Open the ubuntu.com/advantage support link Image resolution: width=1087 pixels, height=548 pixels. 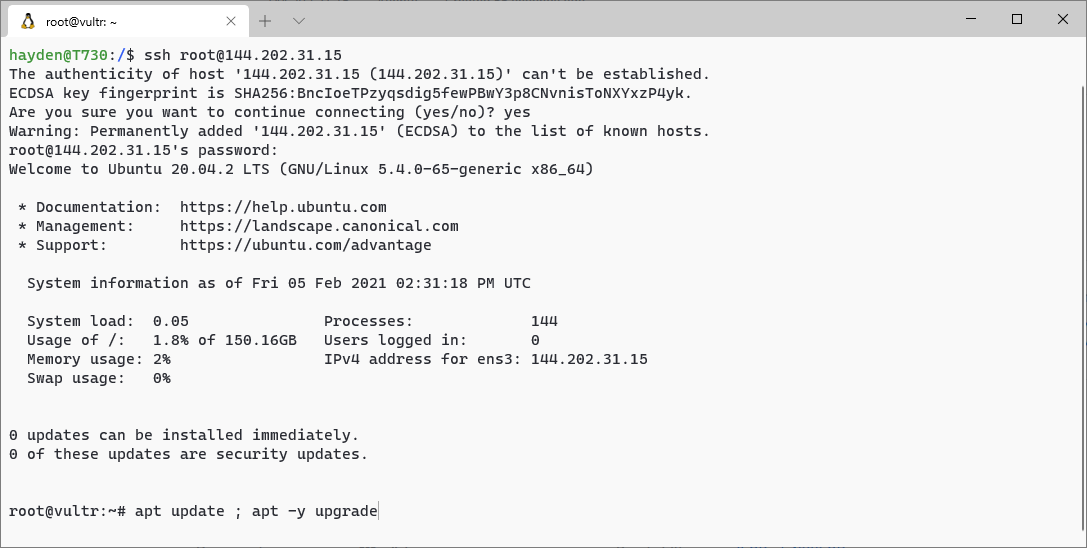tap(305, 246)
